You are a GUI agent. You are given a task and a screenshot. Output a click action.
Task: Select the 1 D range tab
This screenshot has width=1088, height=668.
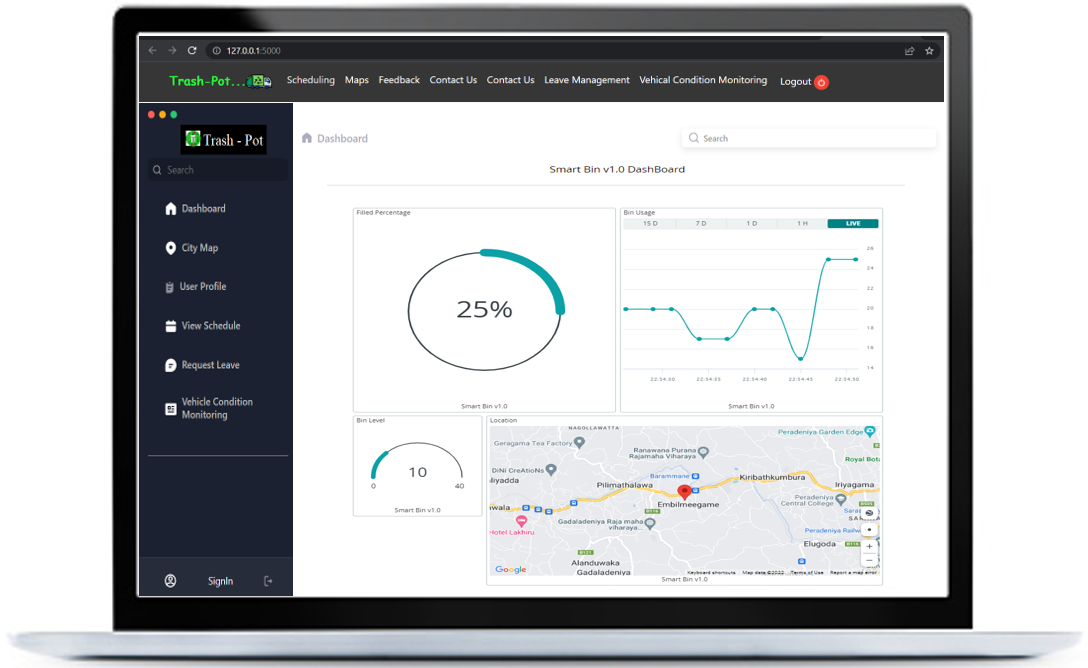click(751, 223)
